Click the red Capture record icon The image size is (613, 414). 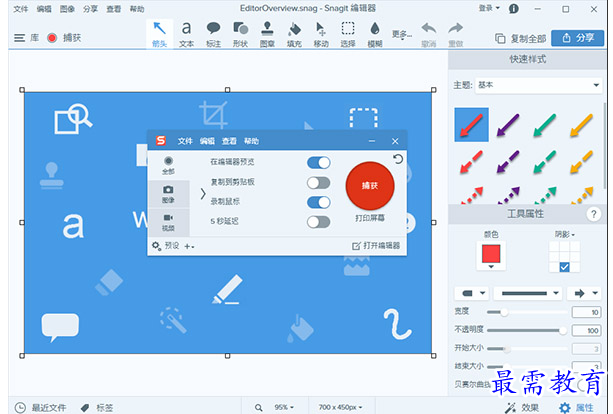tap(52, 38)
